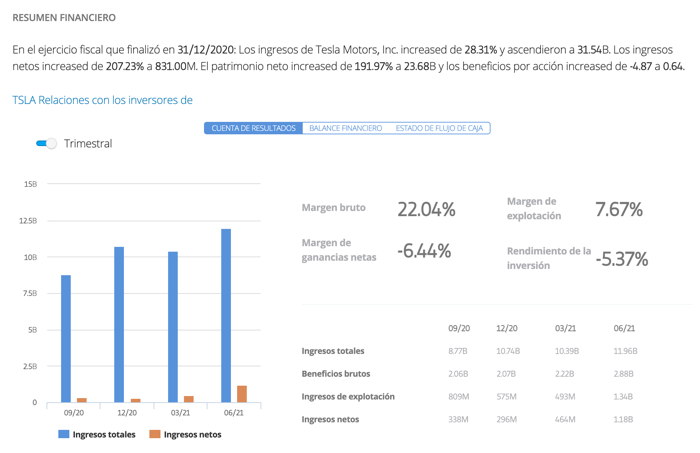
Task: Click the Ingresos netos table row label
Action: (330, 420)
